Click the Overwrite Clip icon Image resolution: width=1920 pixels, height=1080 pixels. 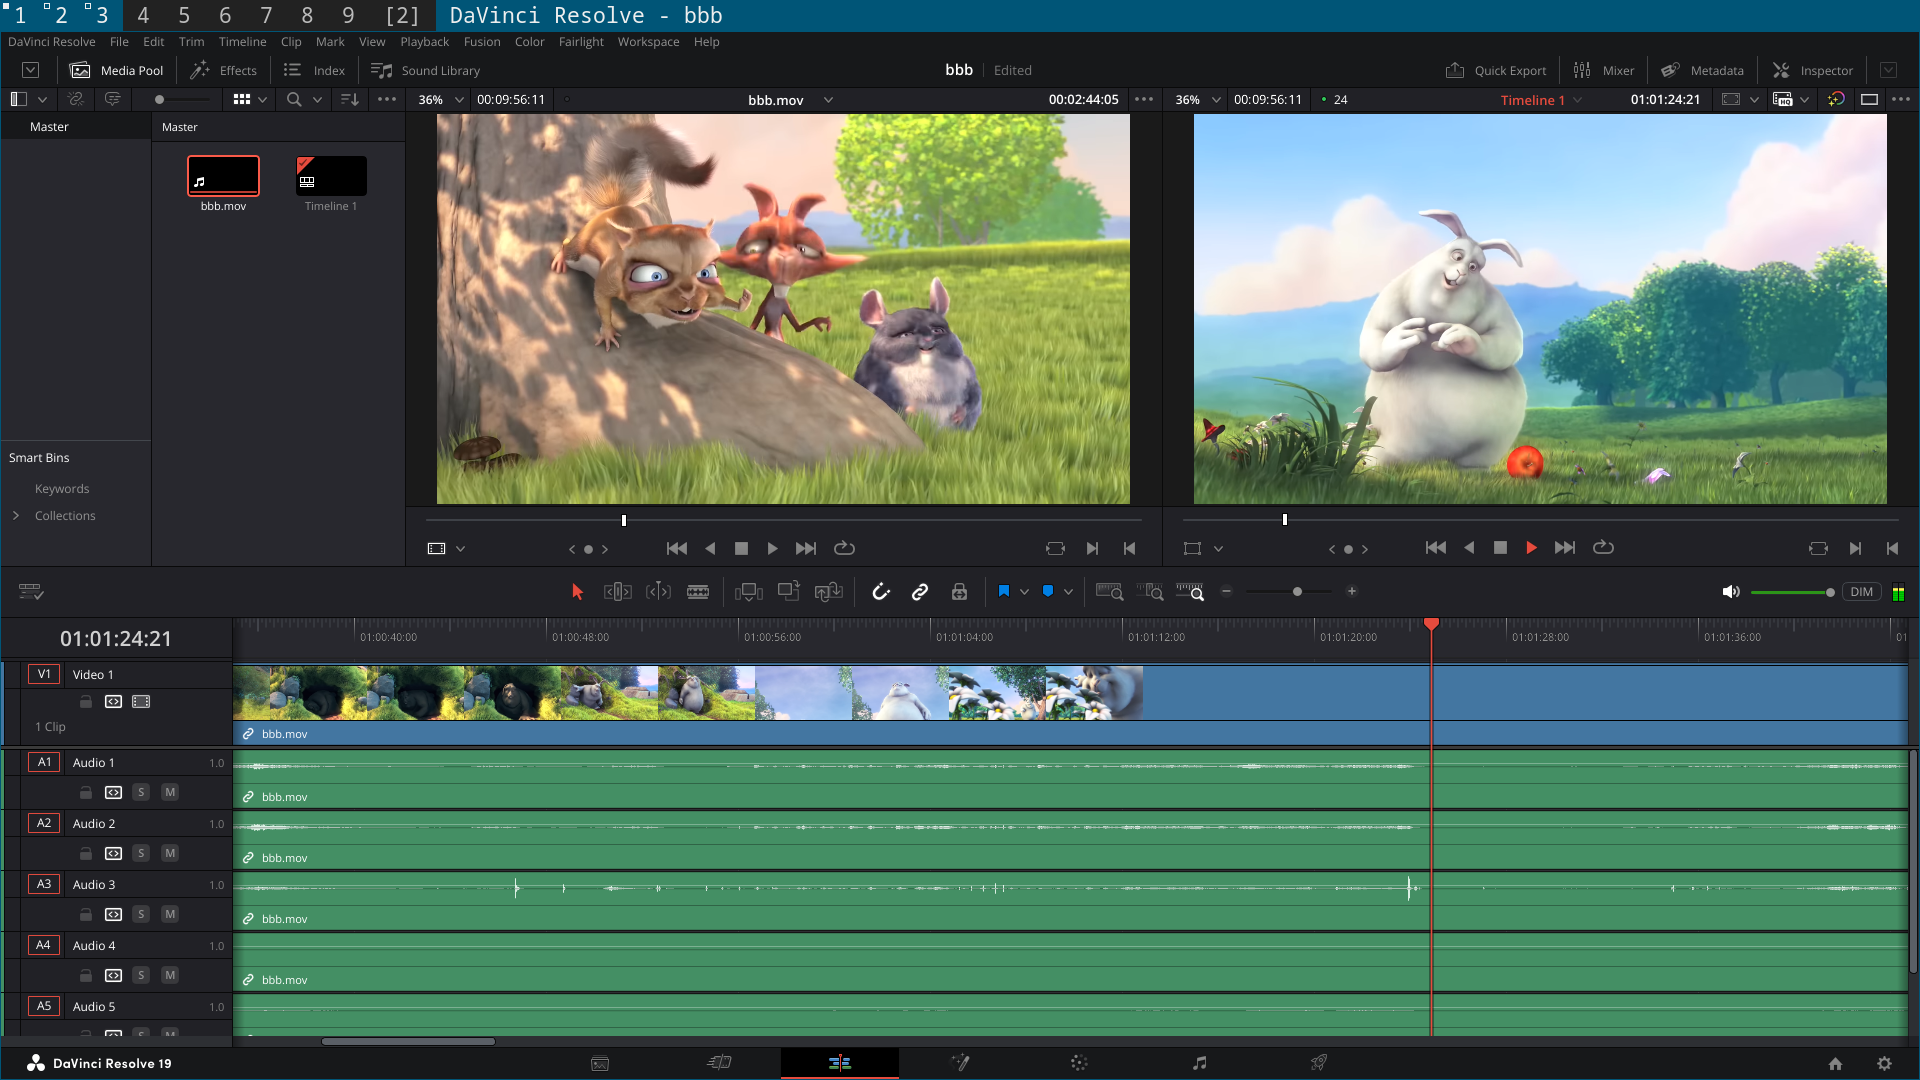(x=789, y=592)
